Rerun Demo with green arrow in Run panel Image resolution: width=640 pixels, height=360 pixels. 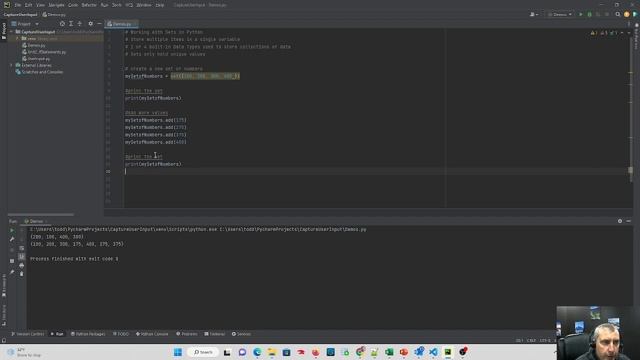12,230
